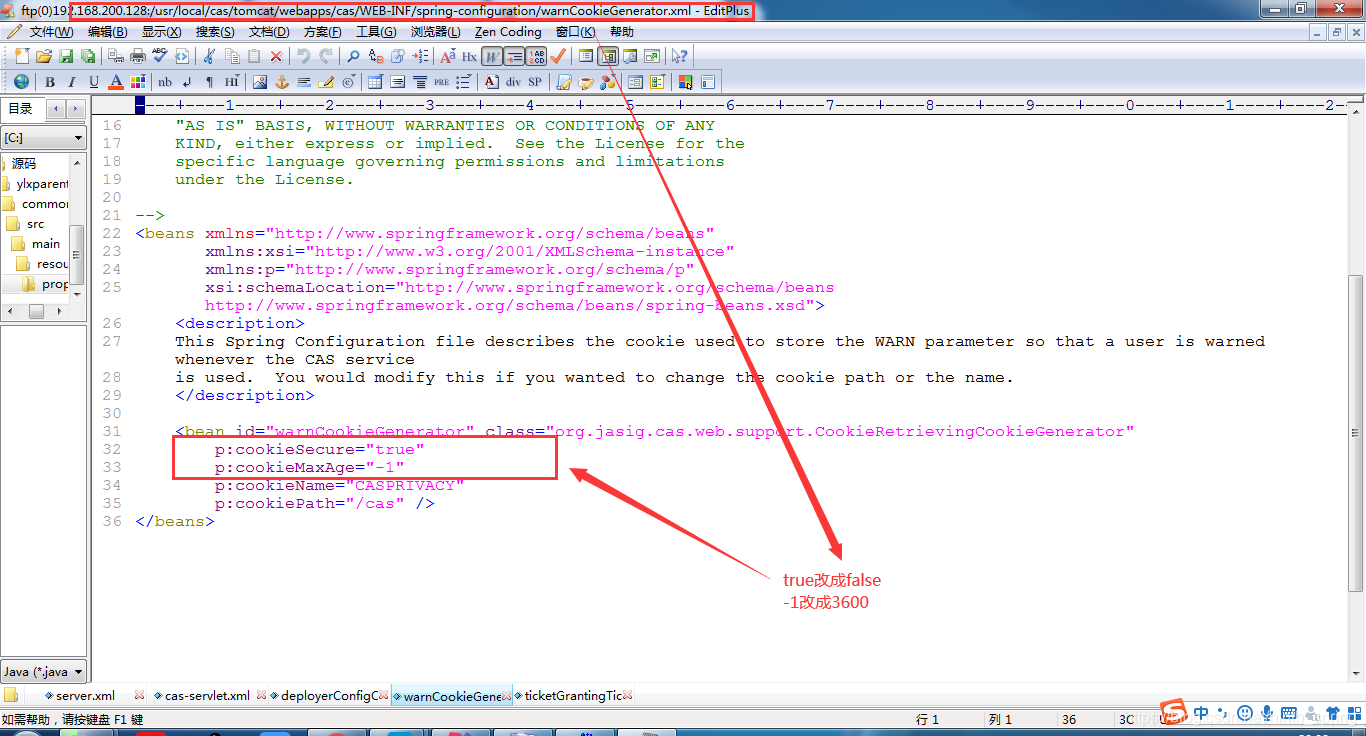1366x736 pixels.
Task: Paste clipboard contents with the Paste icon
Action: pos(254,56)
